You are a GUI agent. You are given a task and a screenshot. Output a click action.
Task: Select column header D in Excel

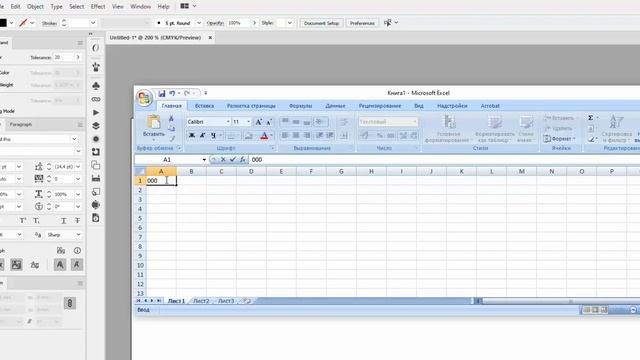[x=251, y=171]
